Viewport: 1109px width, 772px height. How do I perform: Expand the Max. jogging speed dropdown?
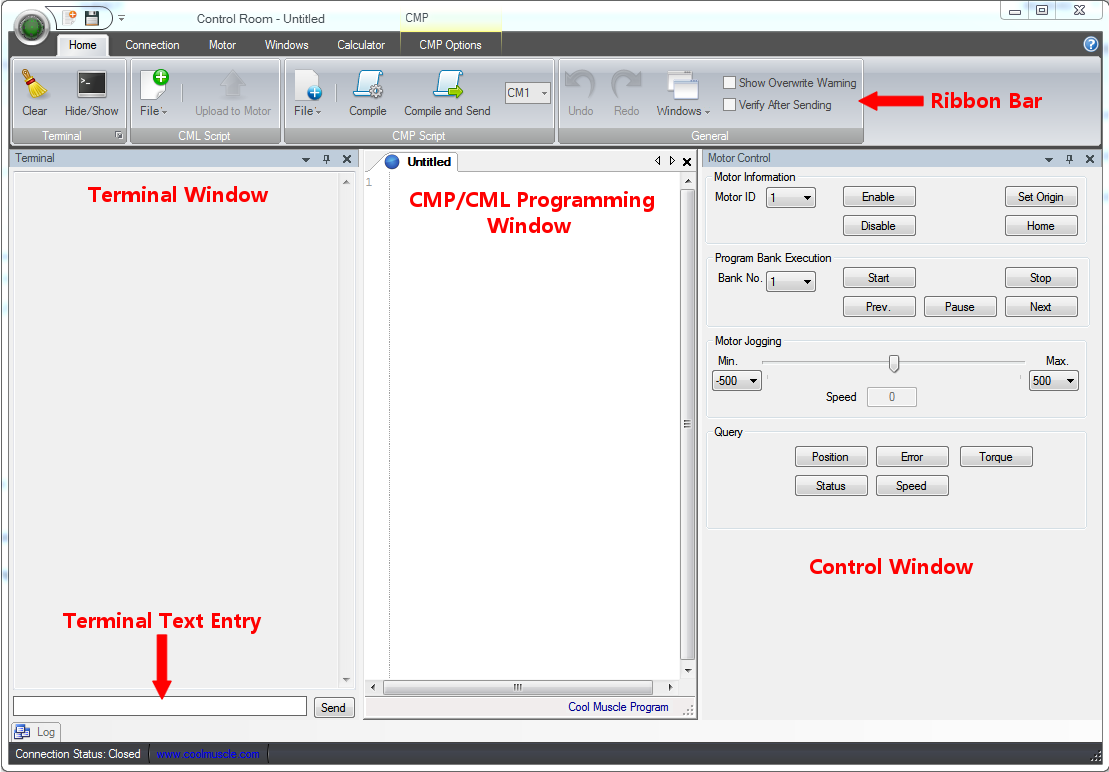1054,381
